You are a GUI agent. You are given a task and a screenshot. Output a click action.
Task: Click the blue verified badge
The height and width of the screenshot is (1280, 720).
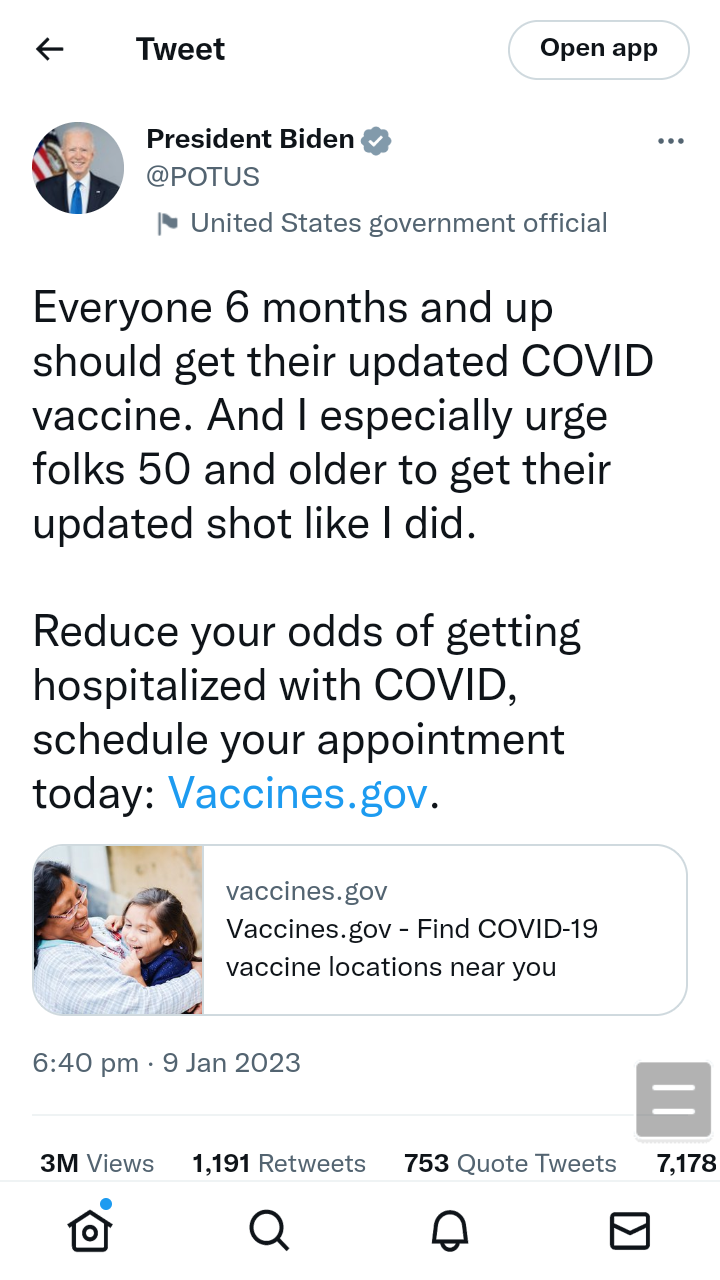376,140
